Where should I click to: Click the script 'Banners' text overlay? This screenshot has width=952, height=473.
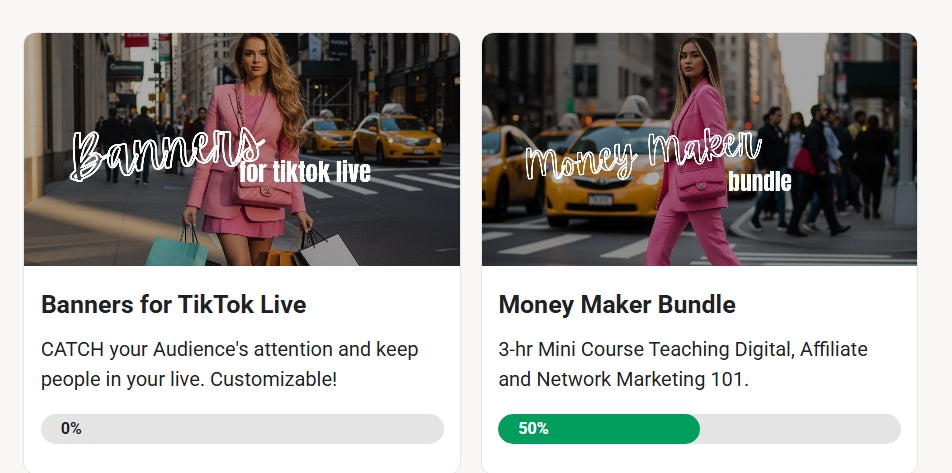tap(167, 154)
